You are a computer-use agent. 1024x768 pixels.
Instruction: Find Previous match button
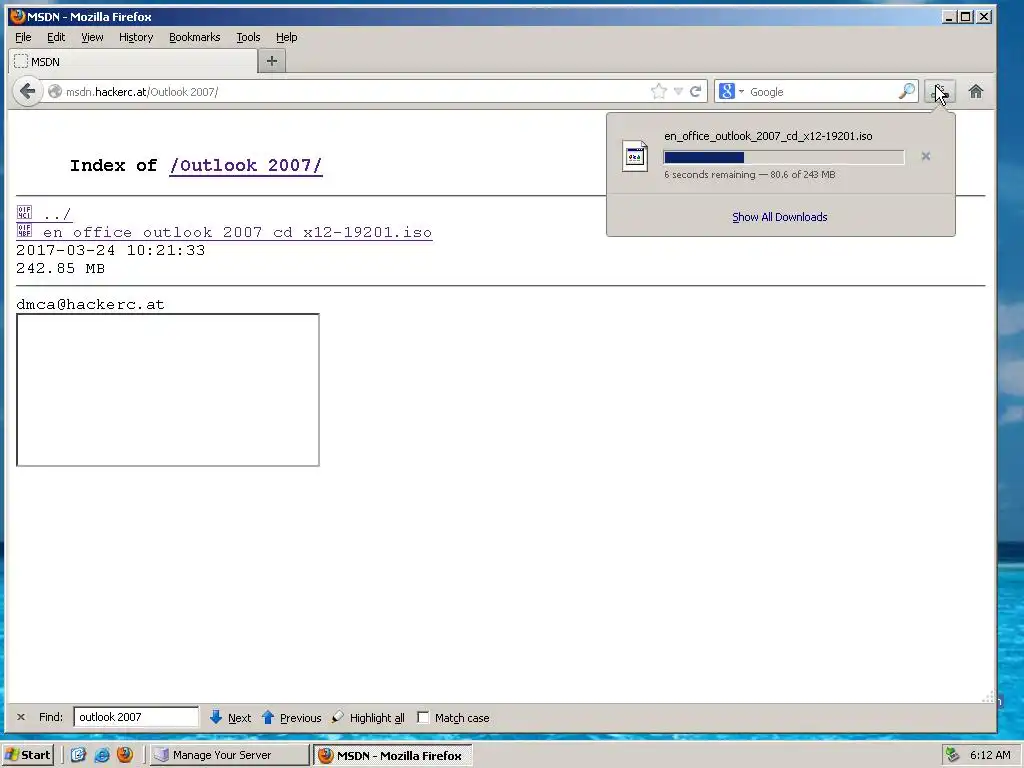[x=291, y=718]
